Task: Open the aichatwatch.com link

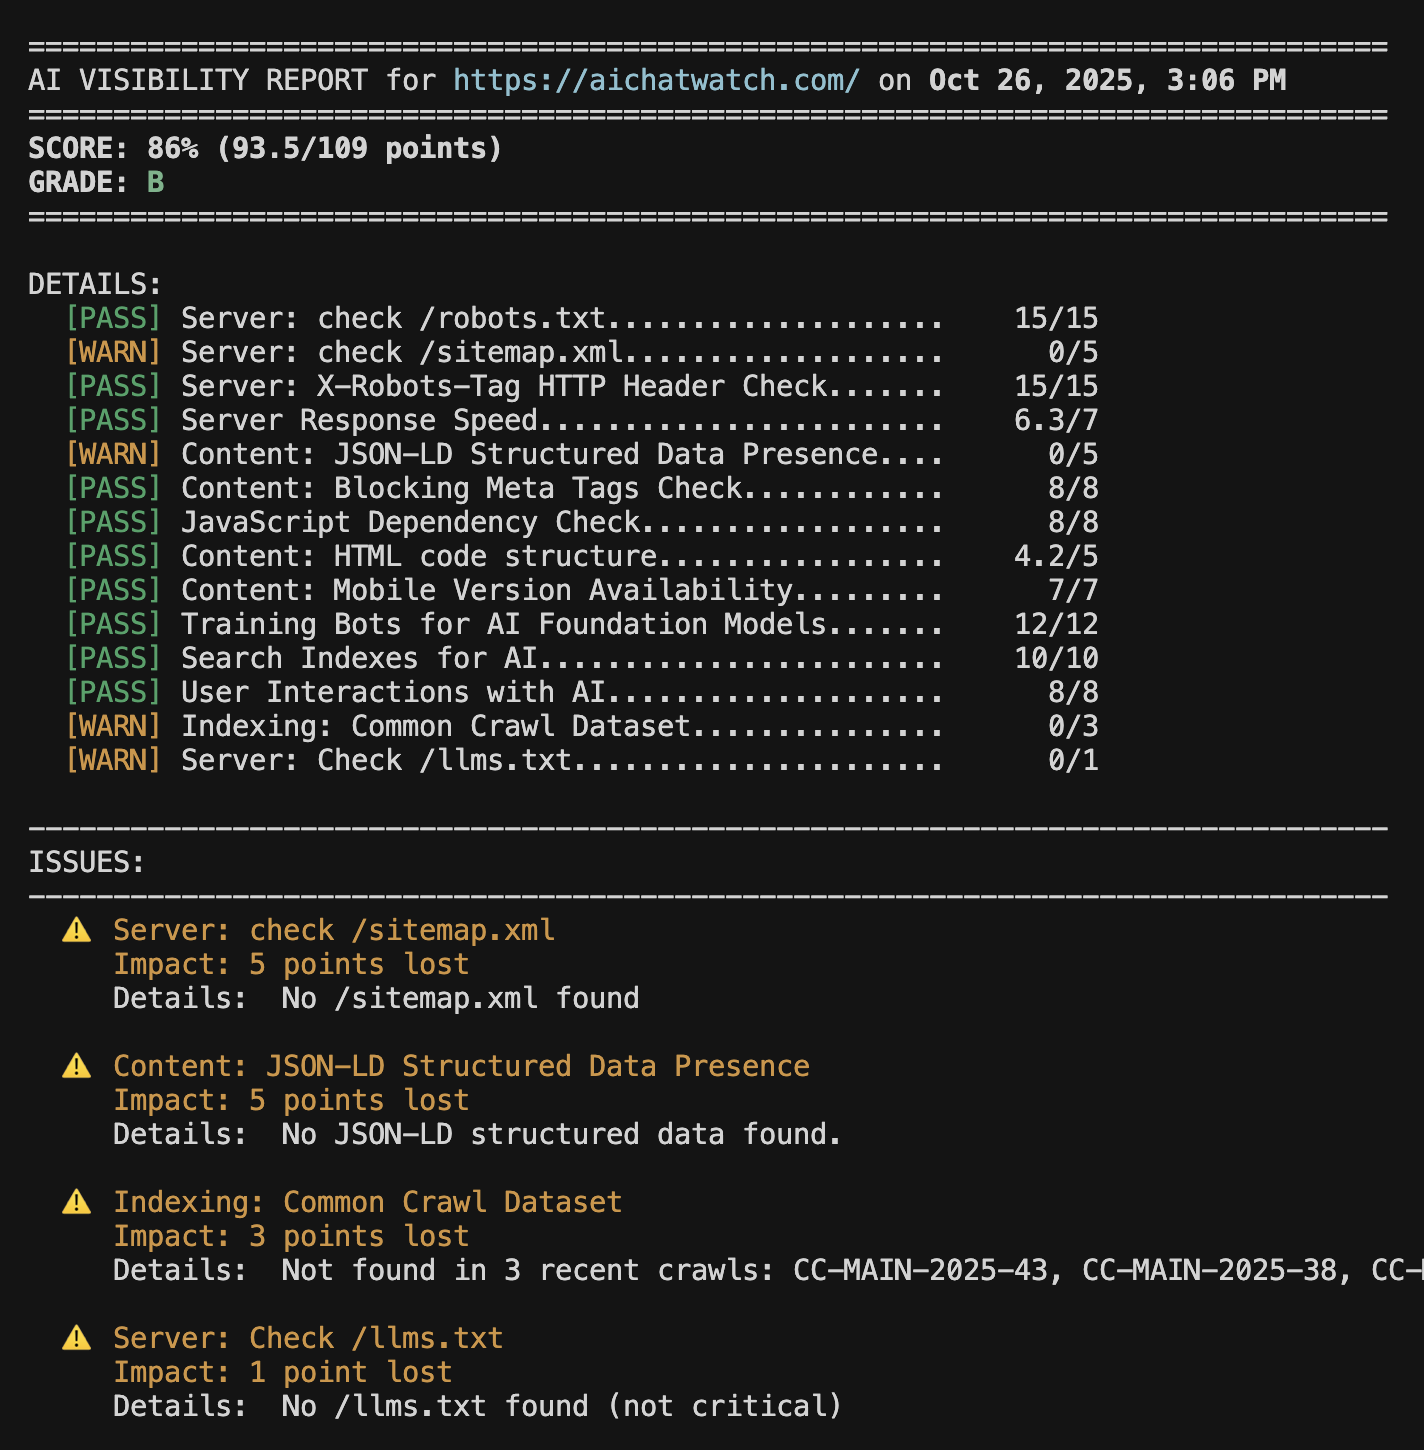Action: [x=655, y=80]
